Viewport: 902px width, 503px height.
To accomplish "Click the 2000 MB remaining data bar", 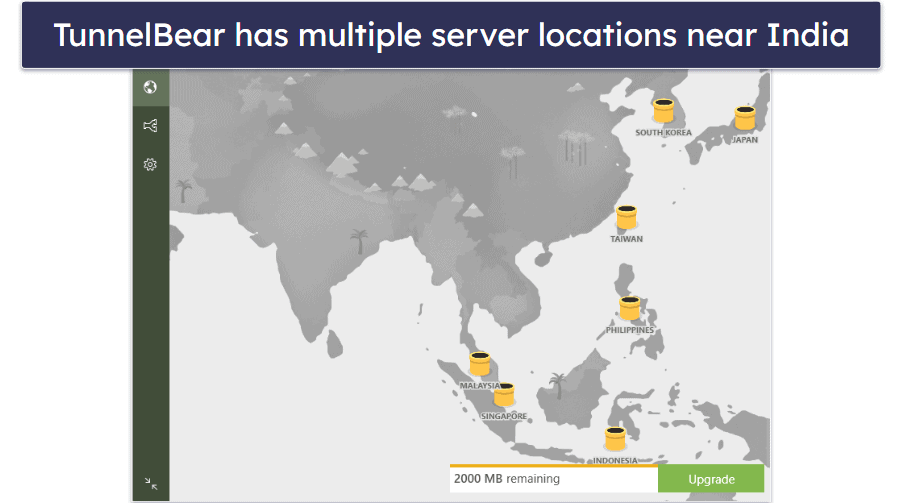I will 554,478.
